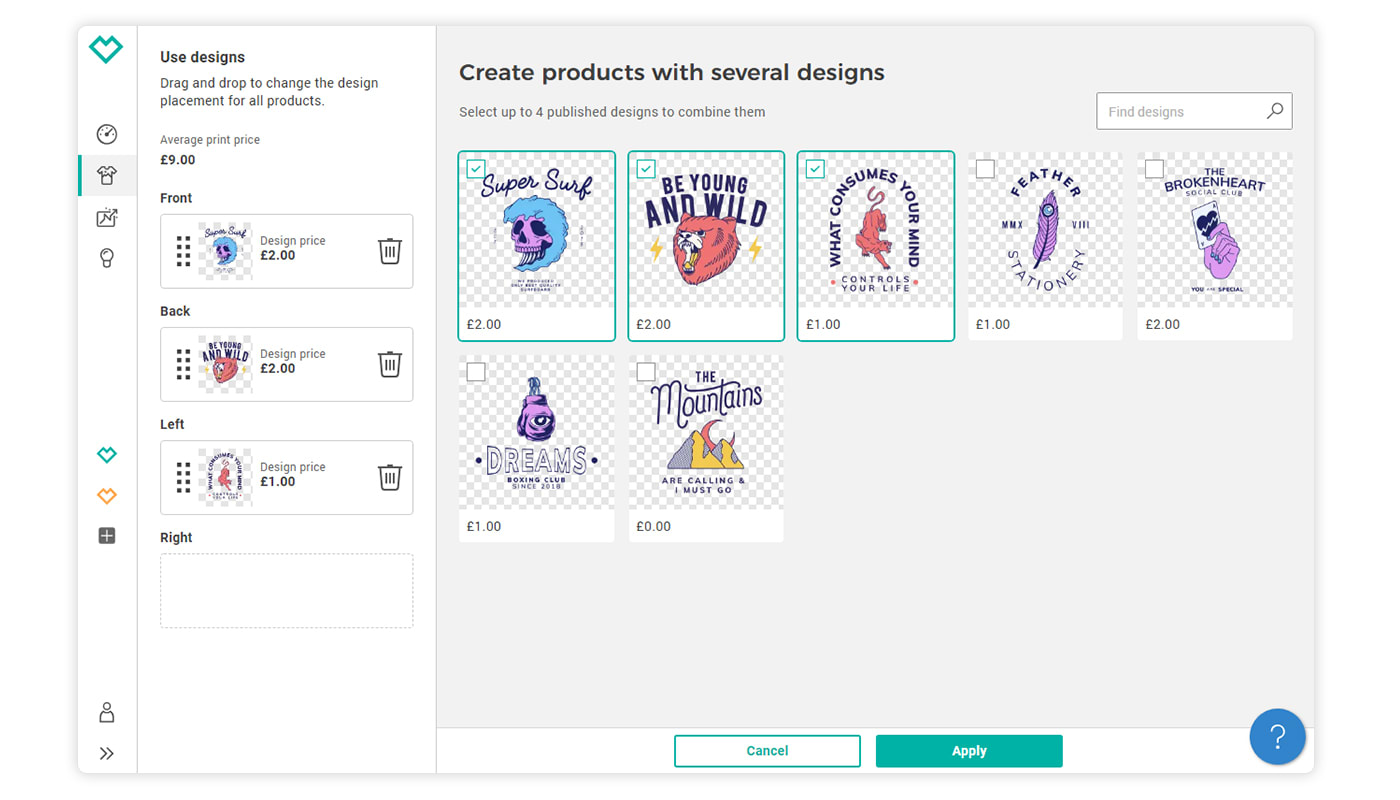Check the Brokenheart Social Club checkbox
Screen dimensions: 1400x800
pos(1154,169)
